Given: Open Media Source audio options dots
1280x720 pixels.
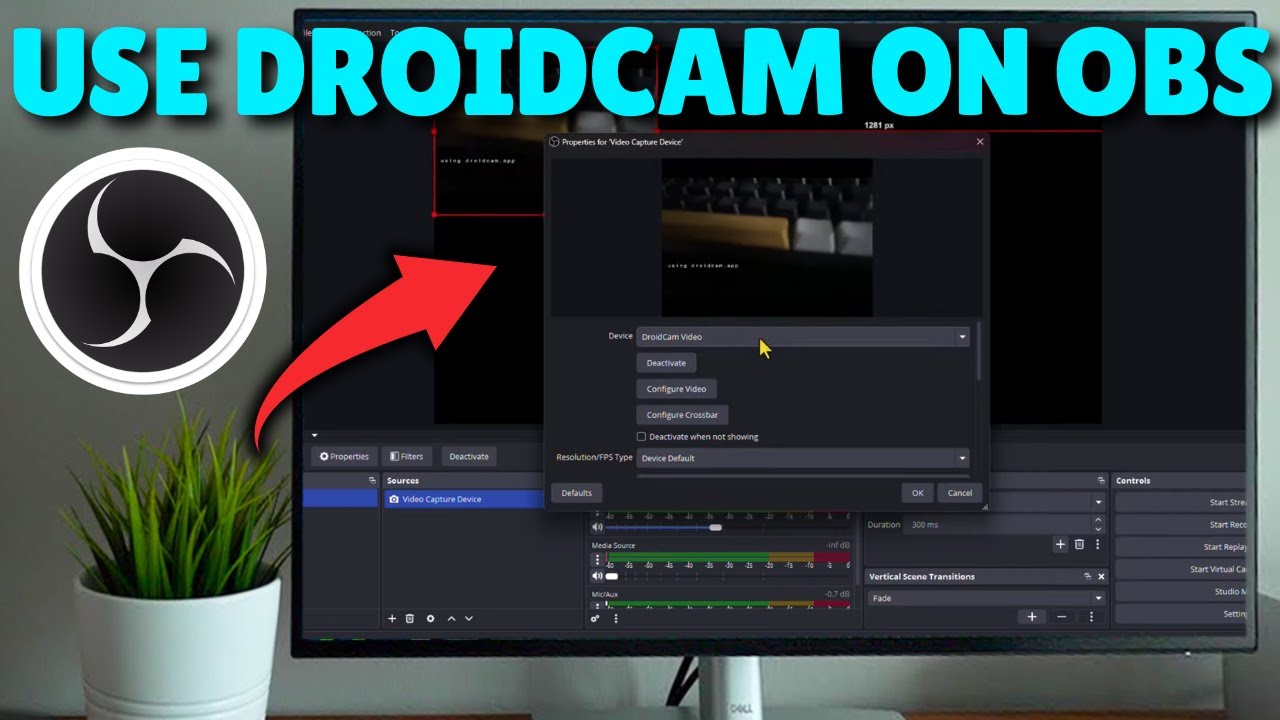Looking at the screenshot, I should point(598,560).
